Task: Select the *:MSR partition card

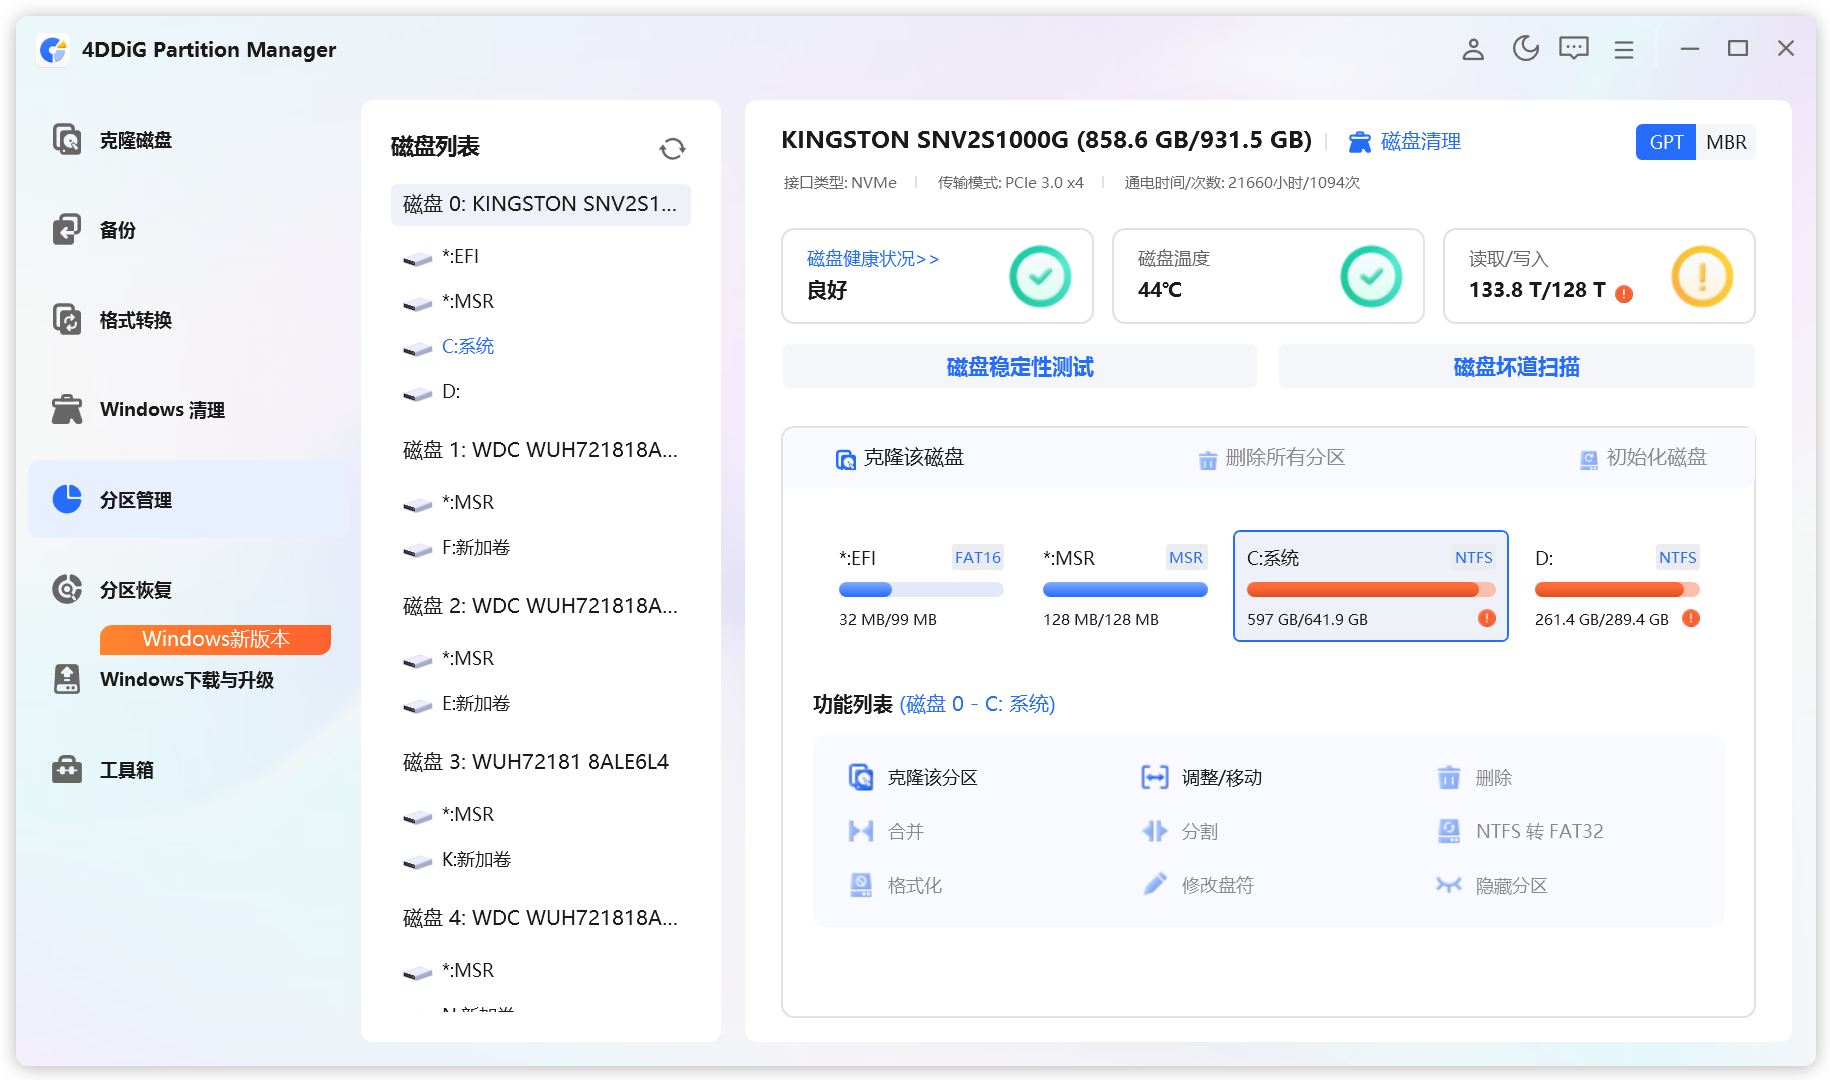Action: (x=1125, y=586)
